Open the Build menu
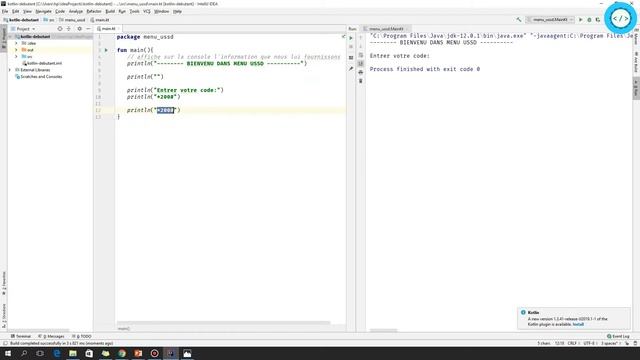 (110, 11)
